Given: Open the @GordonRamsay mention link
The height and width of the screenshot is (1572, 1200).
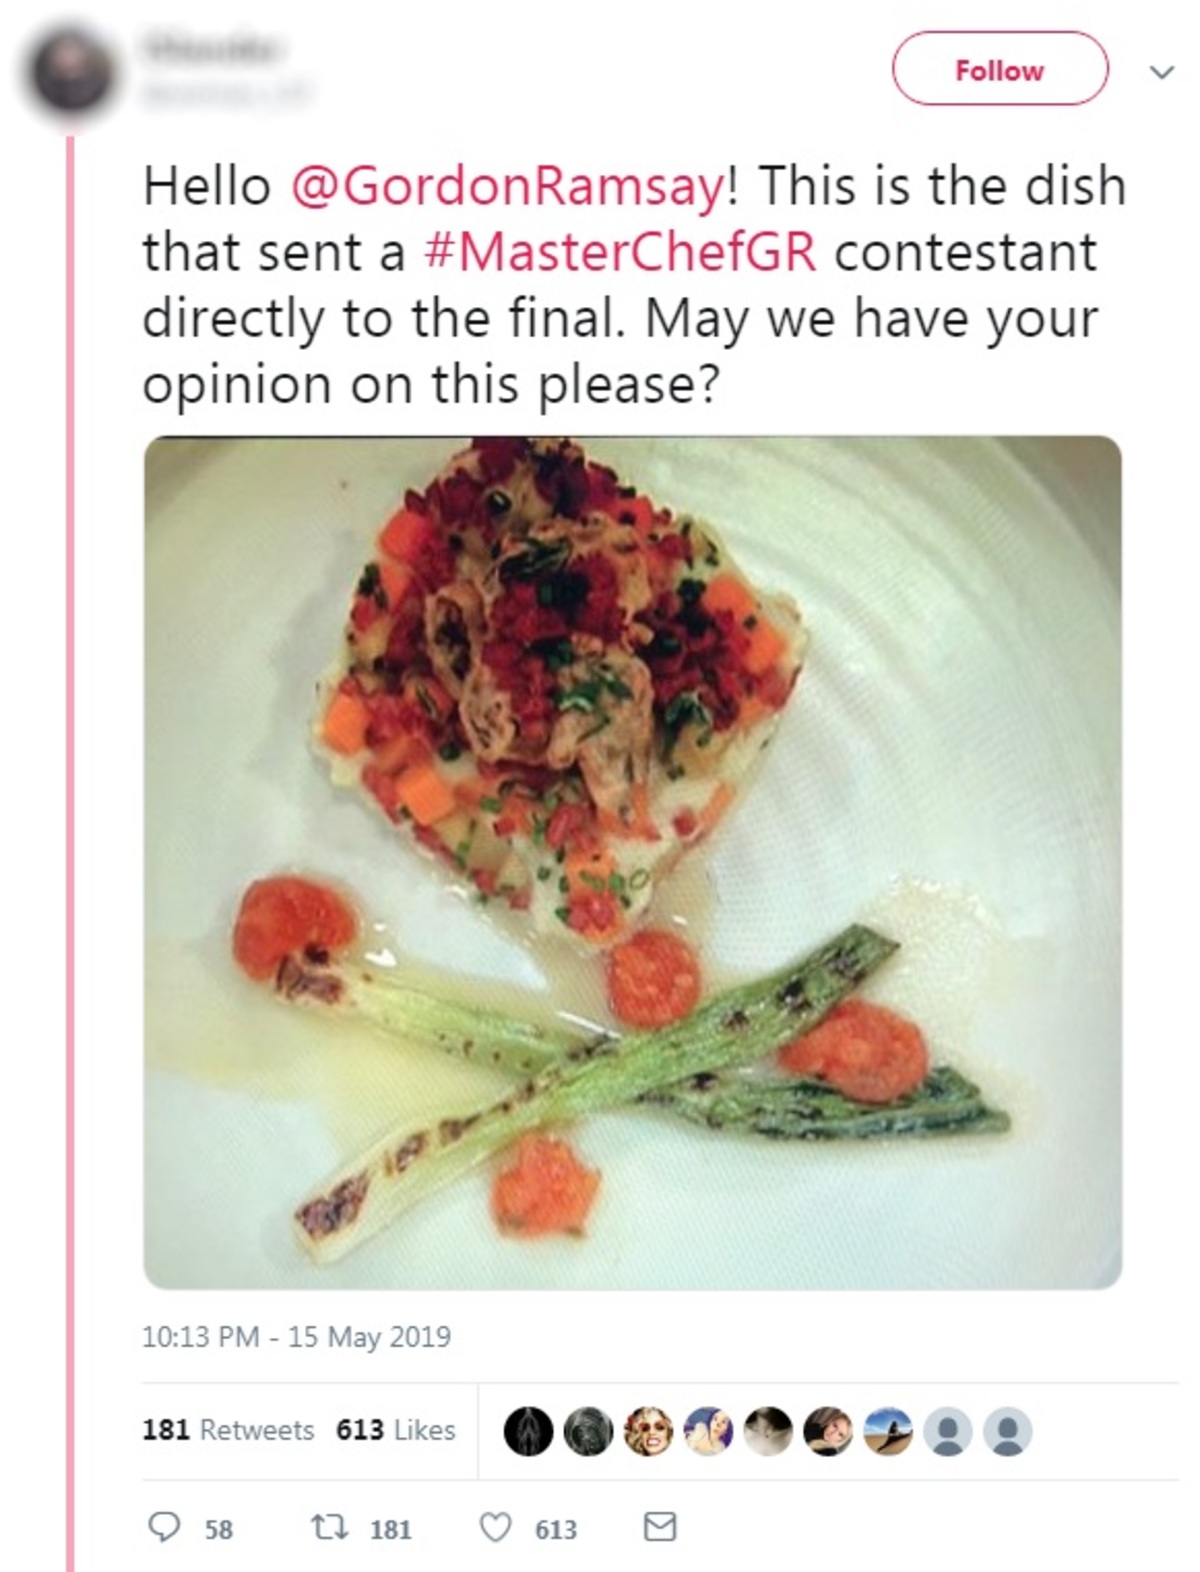Looking at the screenshot, I should point(507,187).
